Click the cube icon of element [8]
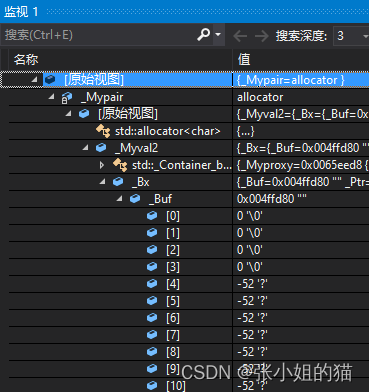369x392 pixels. 152,351
